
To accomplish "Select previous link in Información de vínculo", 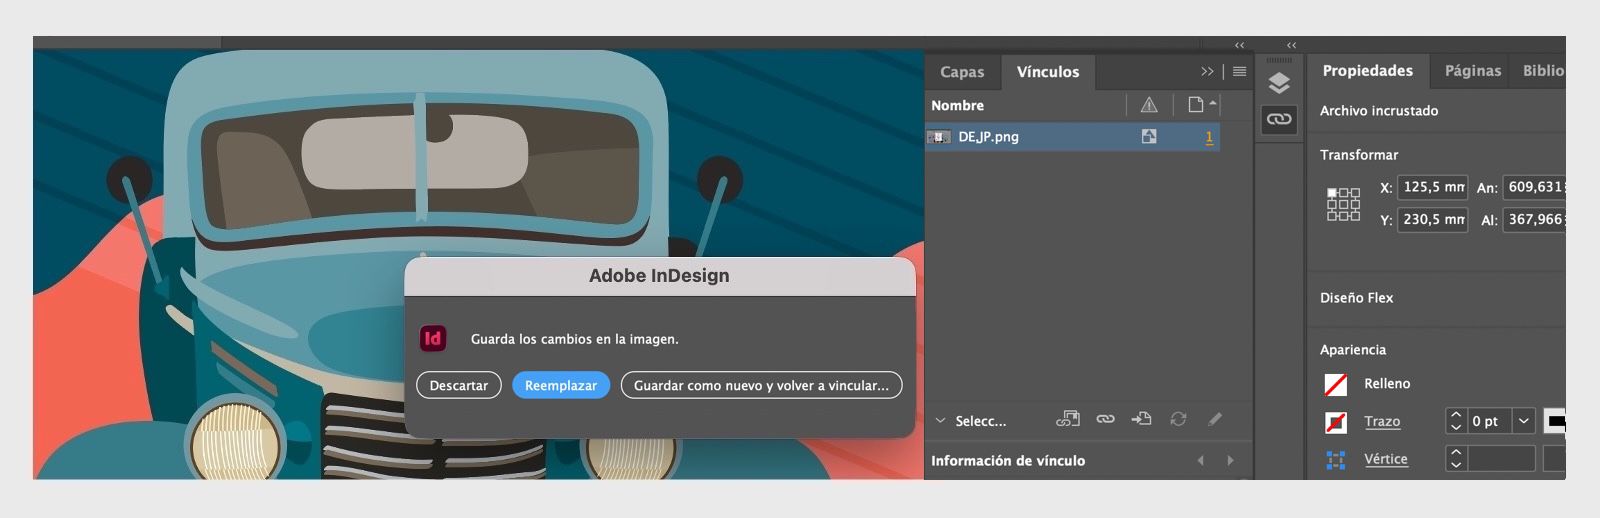I will (1201, 461).
